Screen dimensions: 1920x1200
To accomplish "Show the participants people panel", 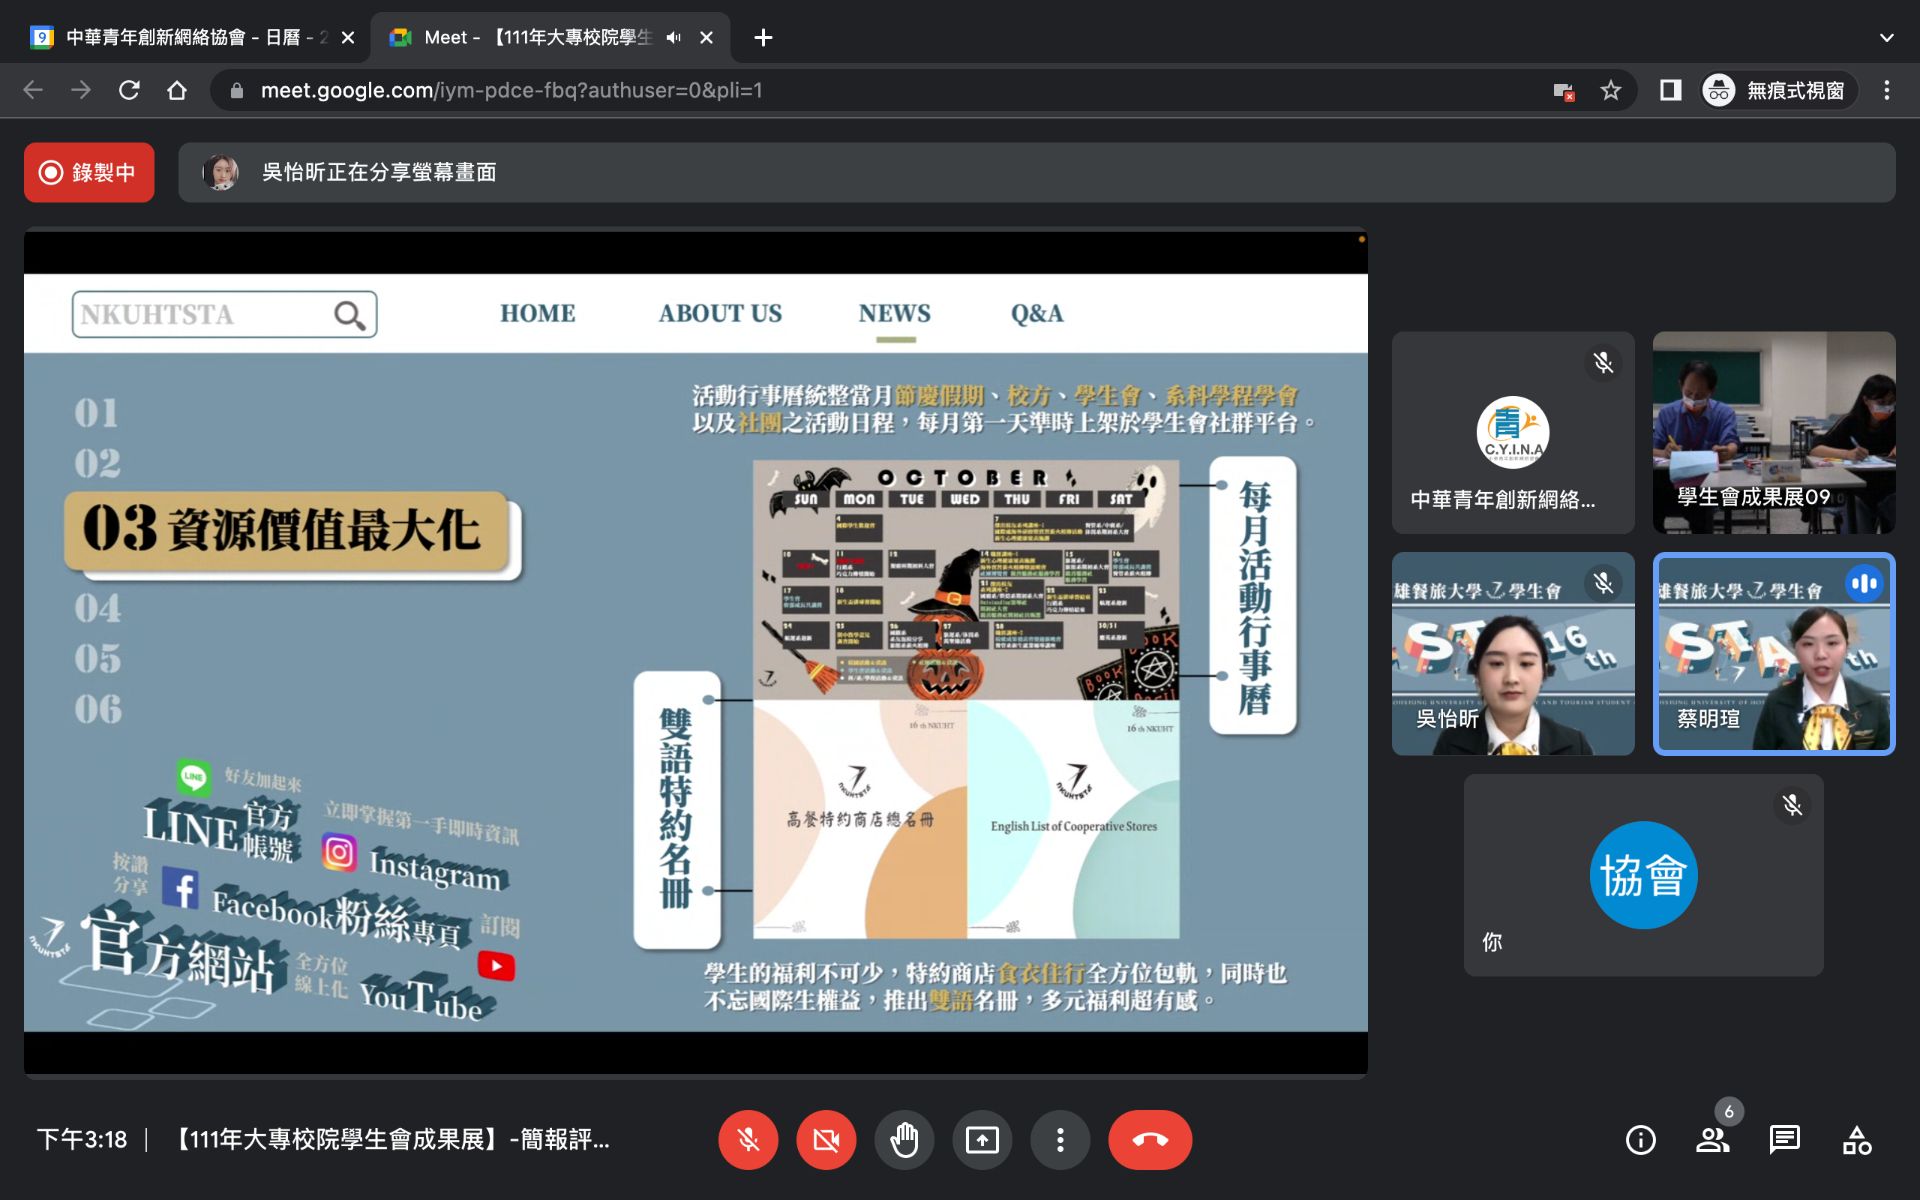I will (x=1712, y=1140).
